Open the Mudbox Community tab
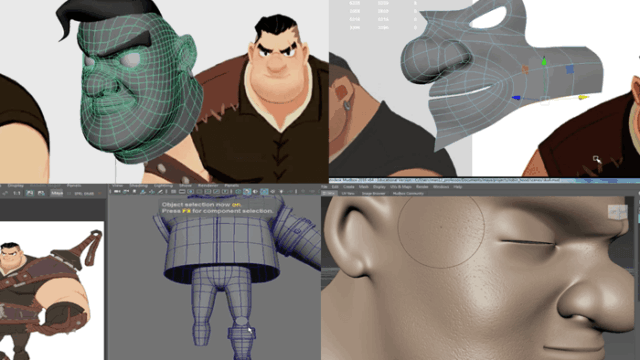Screen dimensions: 640x360 (408, 193)
